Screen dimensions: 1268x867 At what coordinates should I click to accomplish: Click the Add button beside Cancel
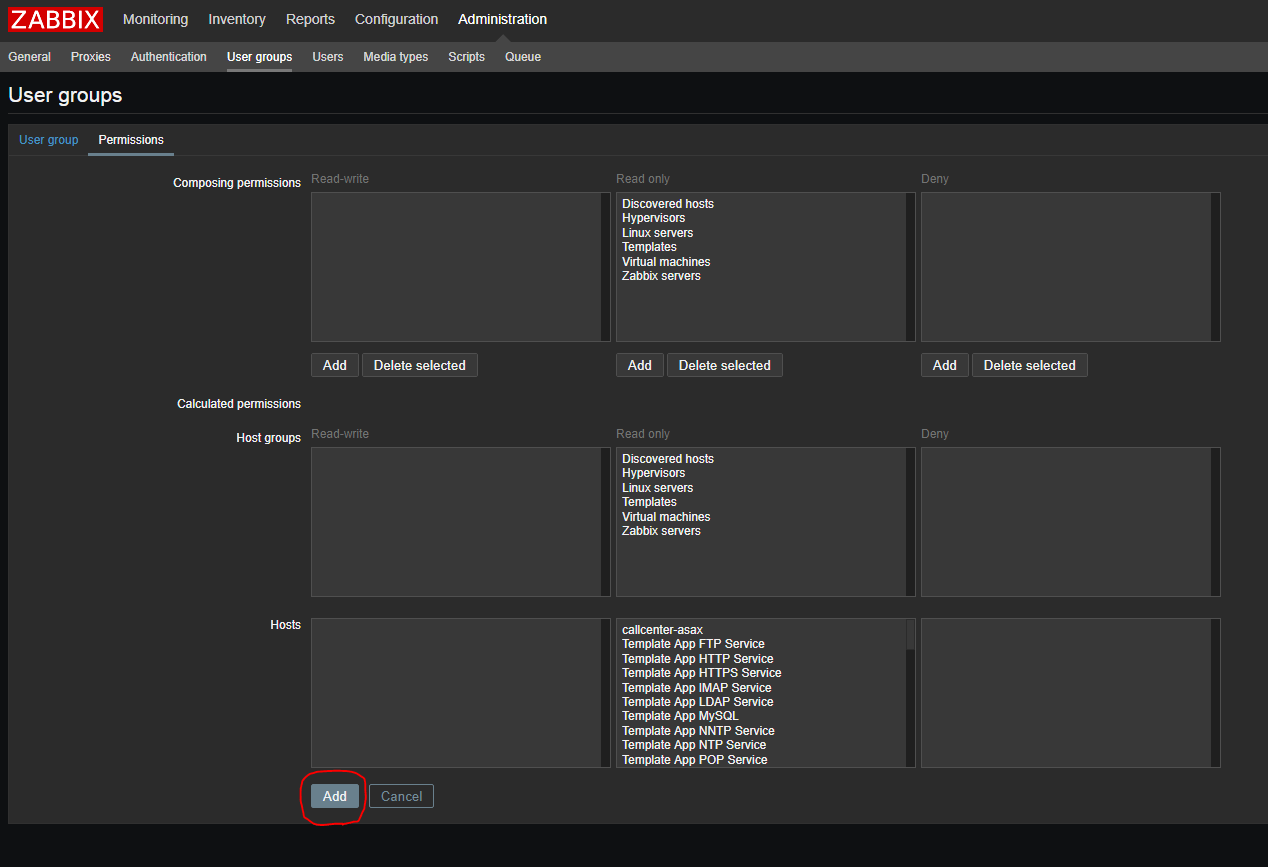pos(334,796)
